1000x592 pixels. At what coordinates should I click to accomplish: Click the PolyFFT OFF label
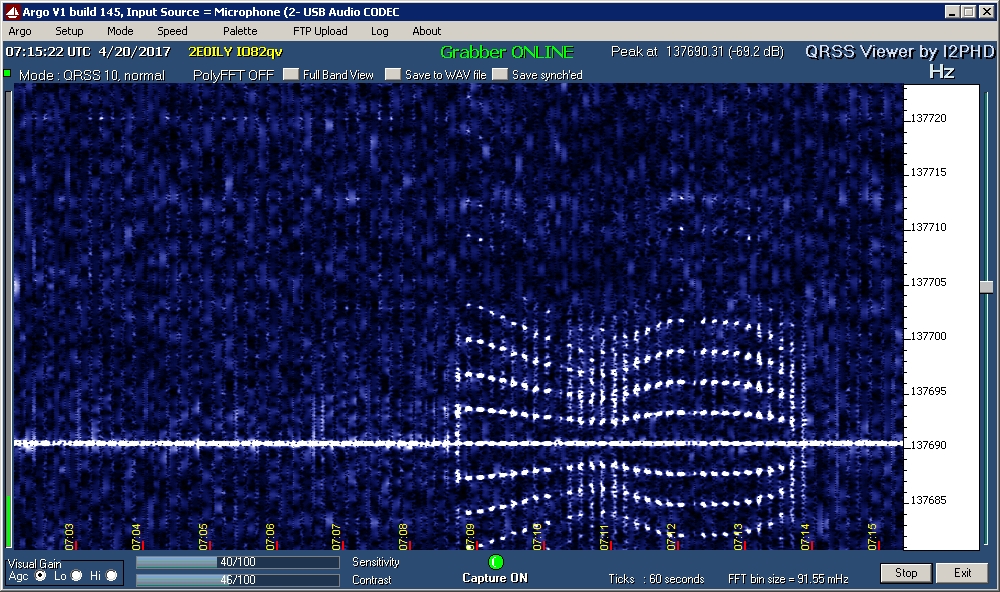pyautogui.click(x=233, y=75)
